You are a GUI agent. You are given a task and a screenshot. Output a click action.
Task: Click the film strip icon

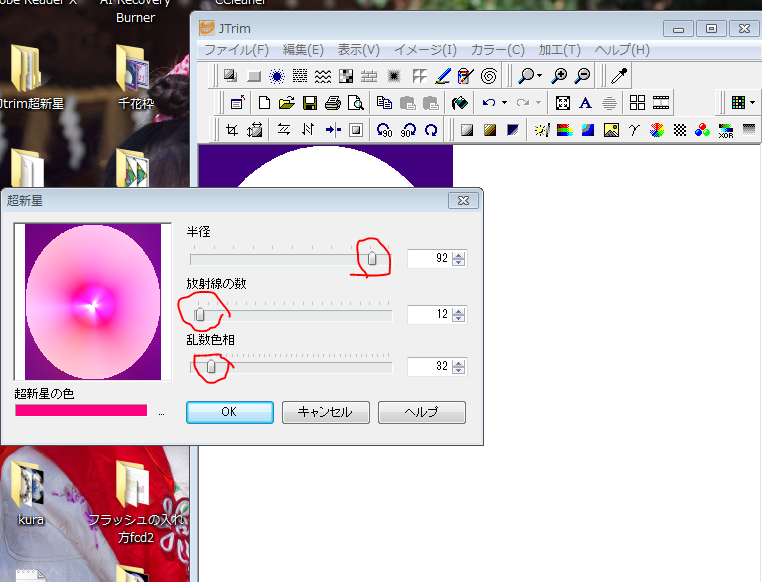click(660, 103)
